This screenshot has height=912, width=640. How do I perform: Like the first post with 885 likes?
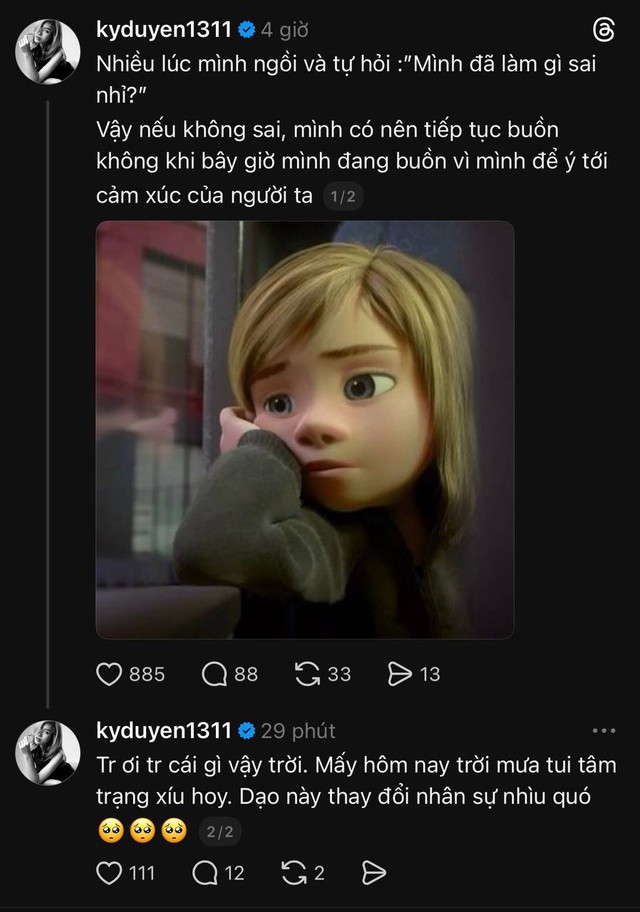tap(109, 675)
